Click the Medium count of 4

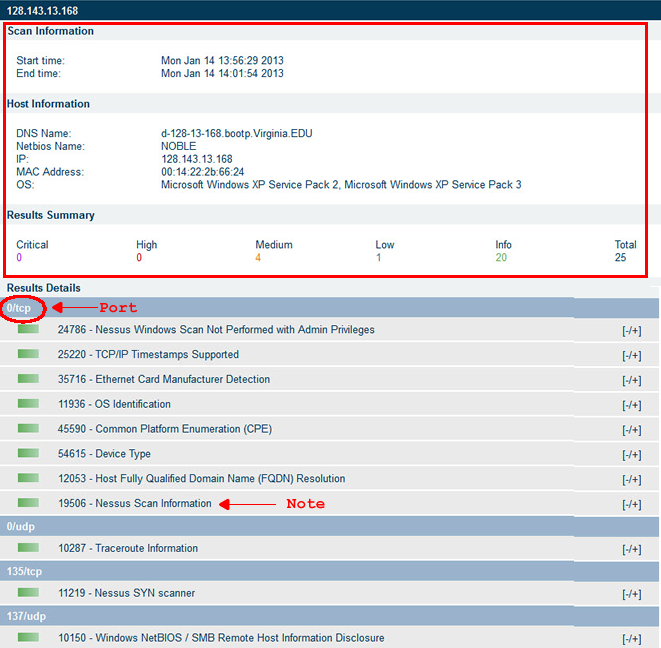pos(258,258)
